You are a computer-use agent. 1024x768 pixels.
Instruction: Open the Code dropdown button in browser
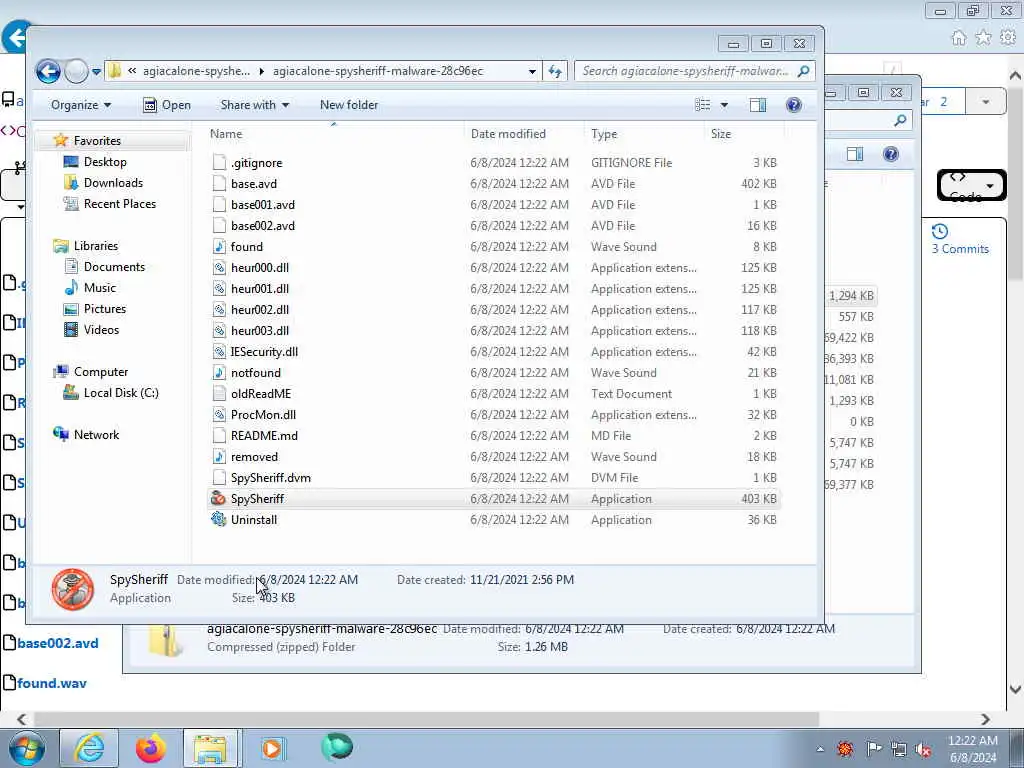click(972, 185)
